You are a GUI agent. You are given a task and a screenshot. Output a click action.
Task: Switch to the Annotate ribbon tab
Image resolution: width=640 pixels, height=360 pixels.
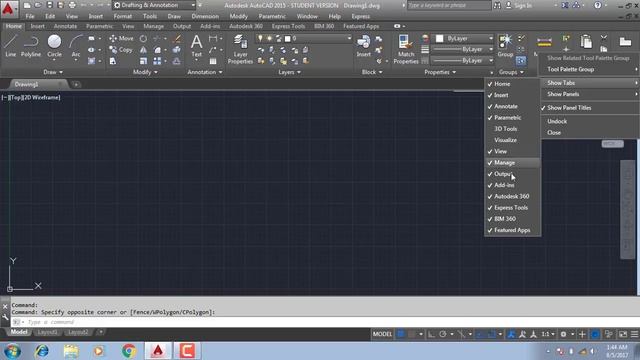pos(65,26)
